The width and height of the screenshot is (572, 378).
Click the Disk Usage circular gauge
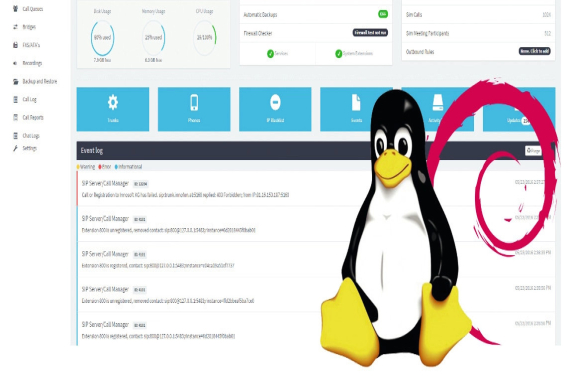point(103,38)
